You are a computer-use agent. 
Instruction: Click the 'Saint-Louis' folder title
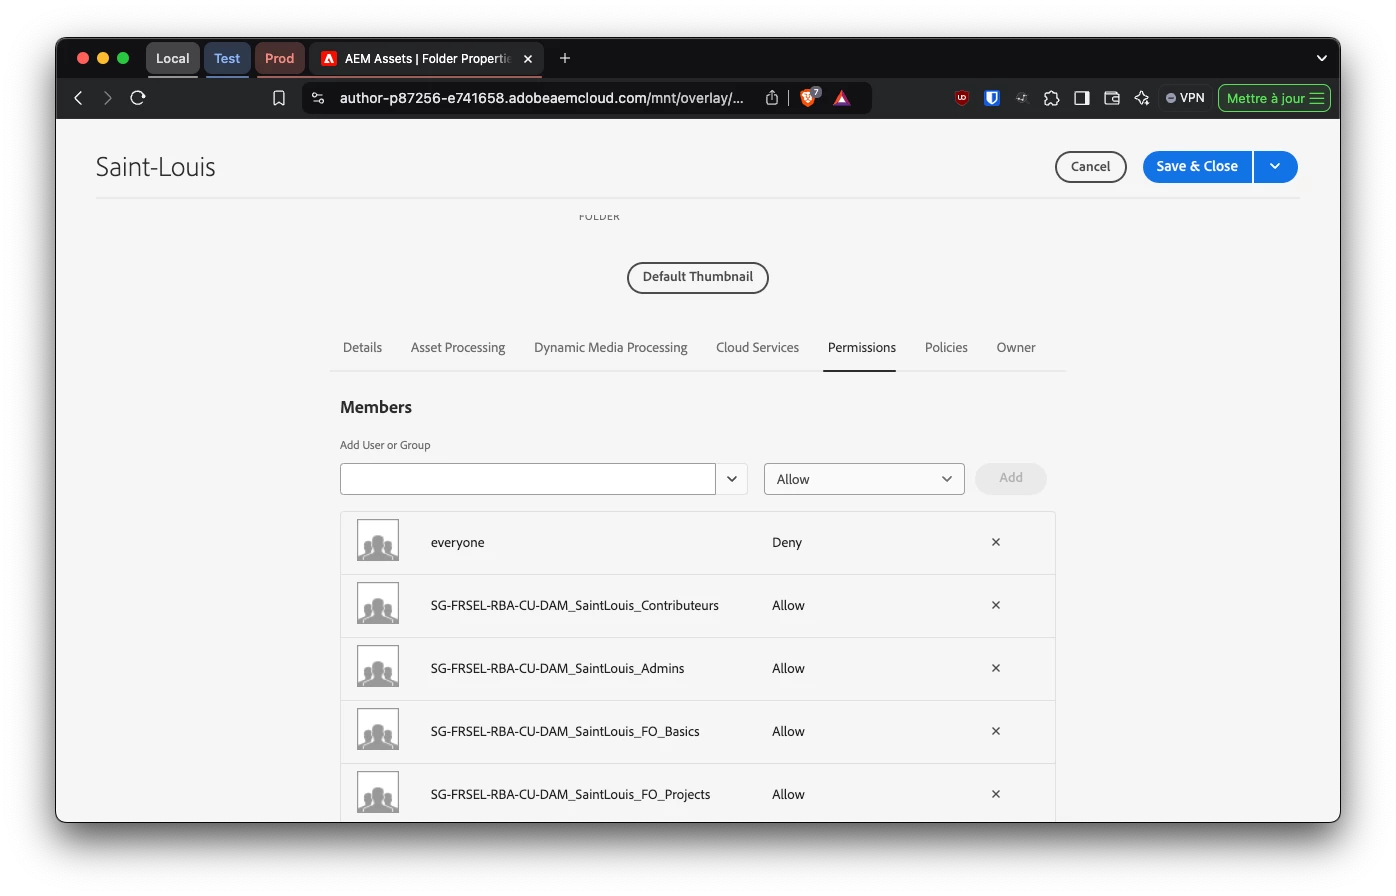[x=156, y=167]
